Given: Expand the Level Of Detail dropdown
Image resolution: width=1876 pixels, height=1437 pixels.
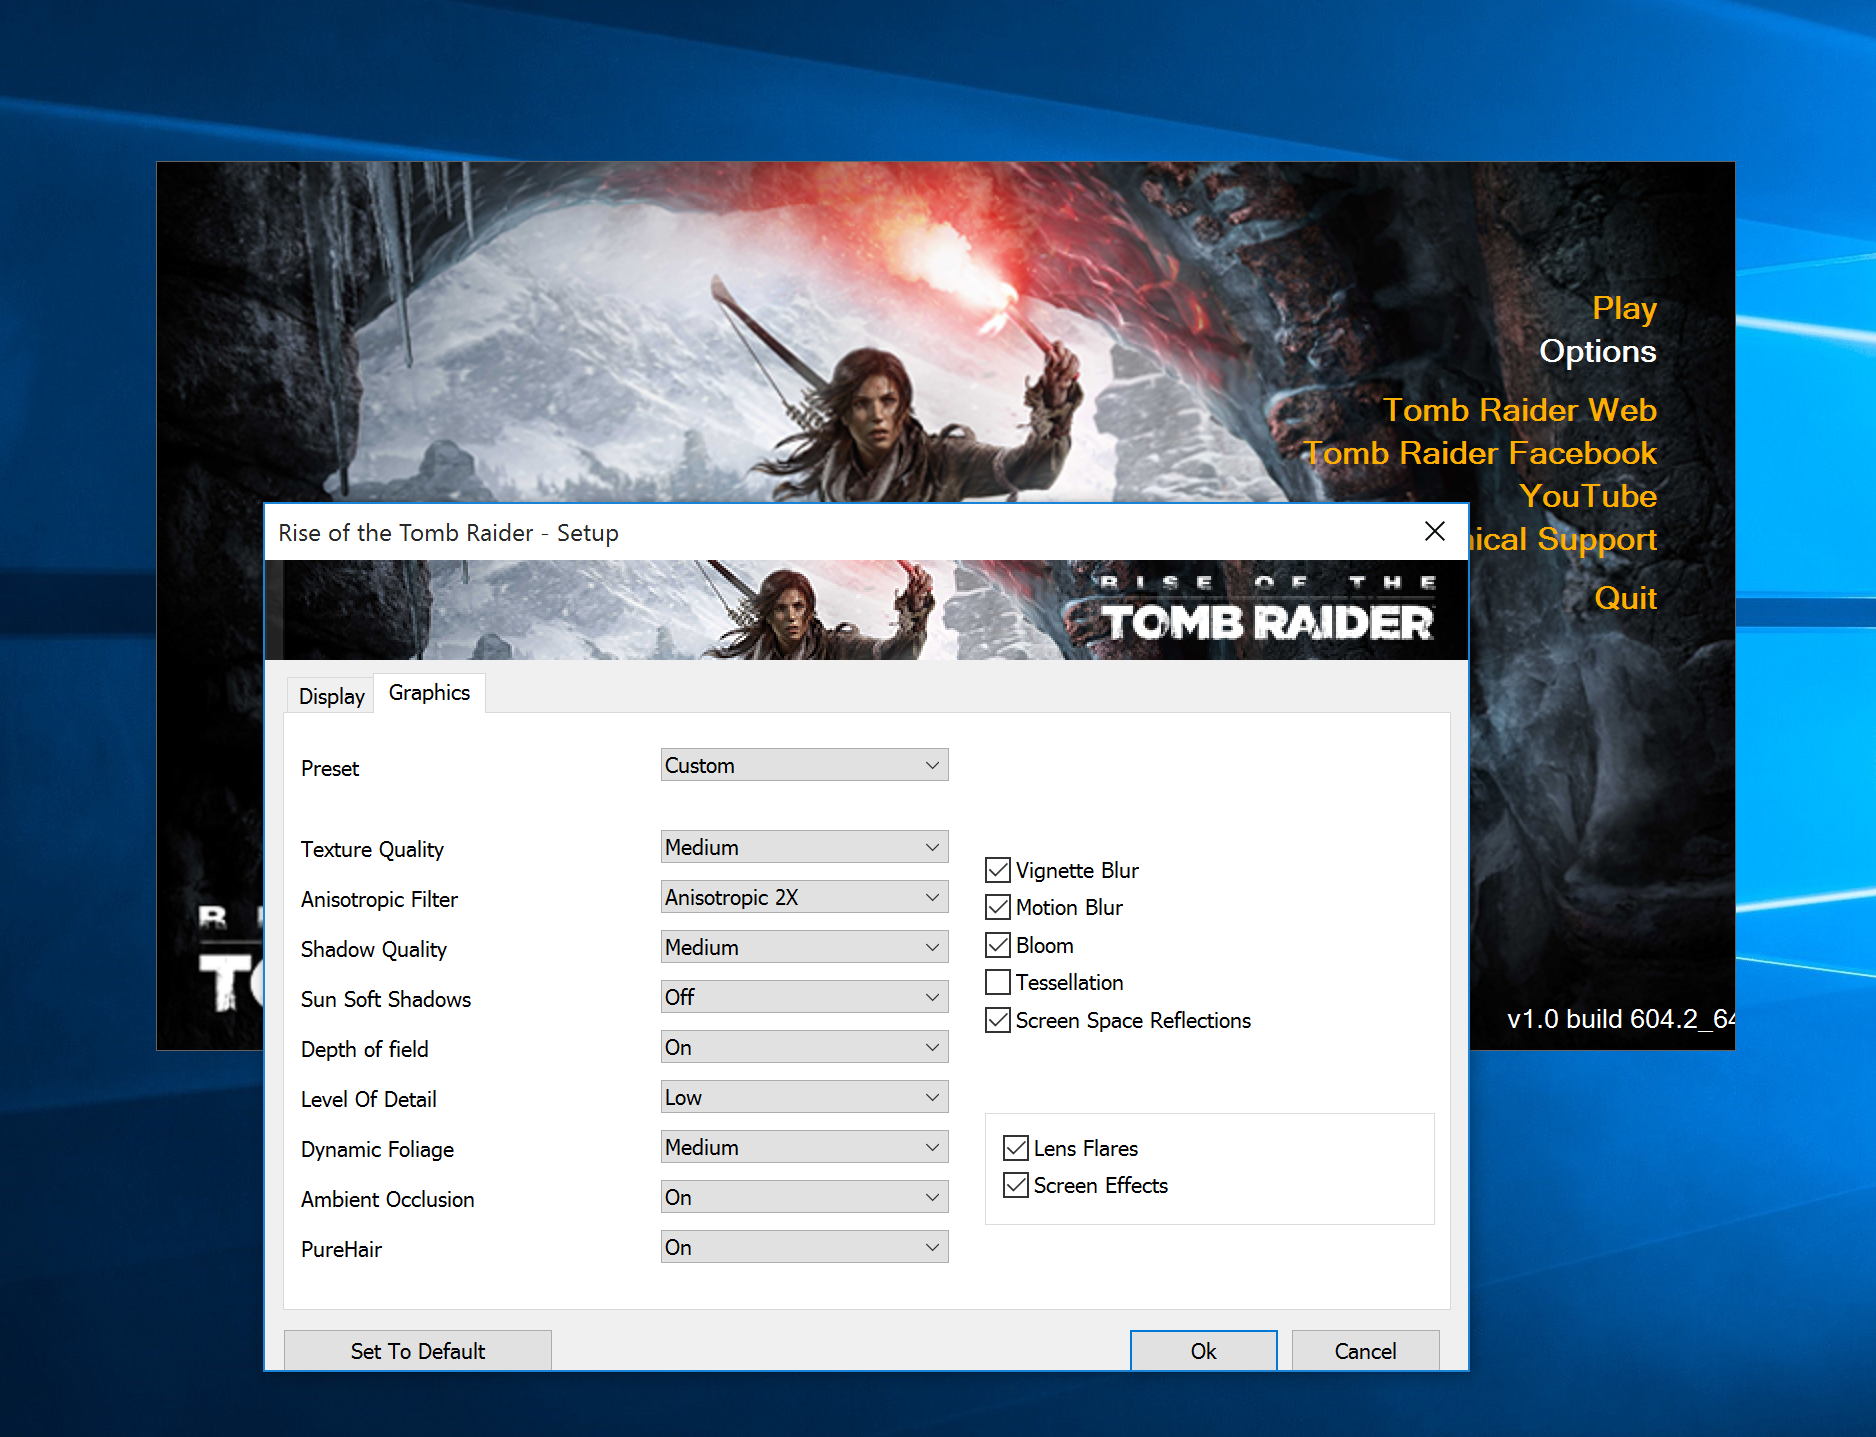Looking at the screenshot, I should pyautogui.click(x=804, y=1097).
